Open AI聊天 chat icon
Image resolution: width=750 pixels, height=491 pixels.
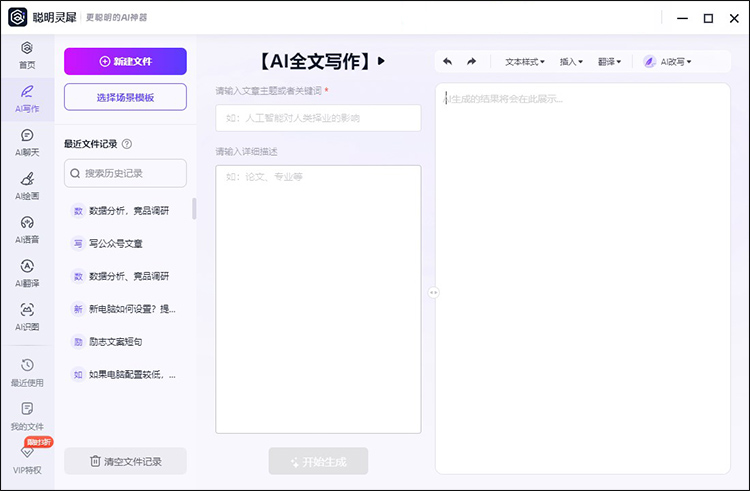tap(27, 135)
